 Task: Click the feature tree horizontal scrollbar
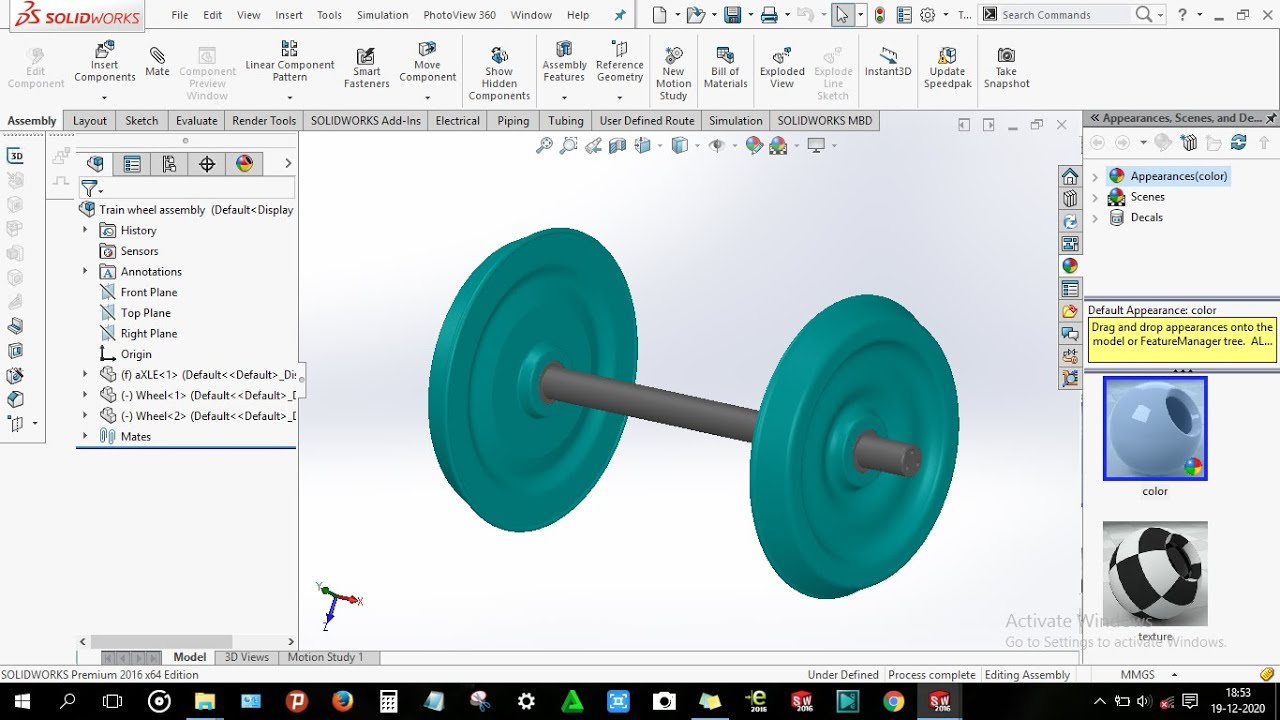pyautogui.click(x=161, y=641)
